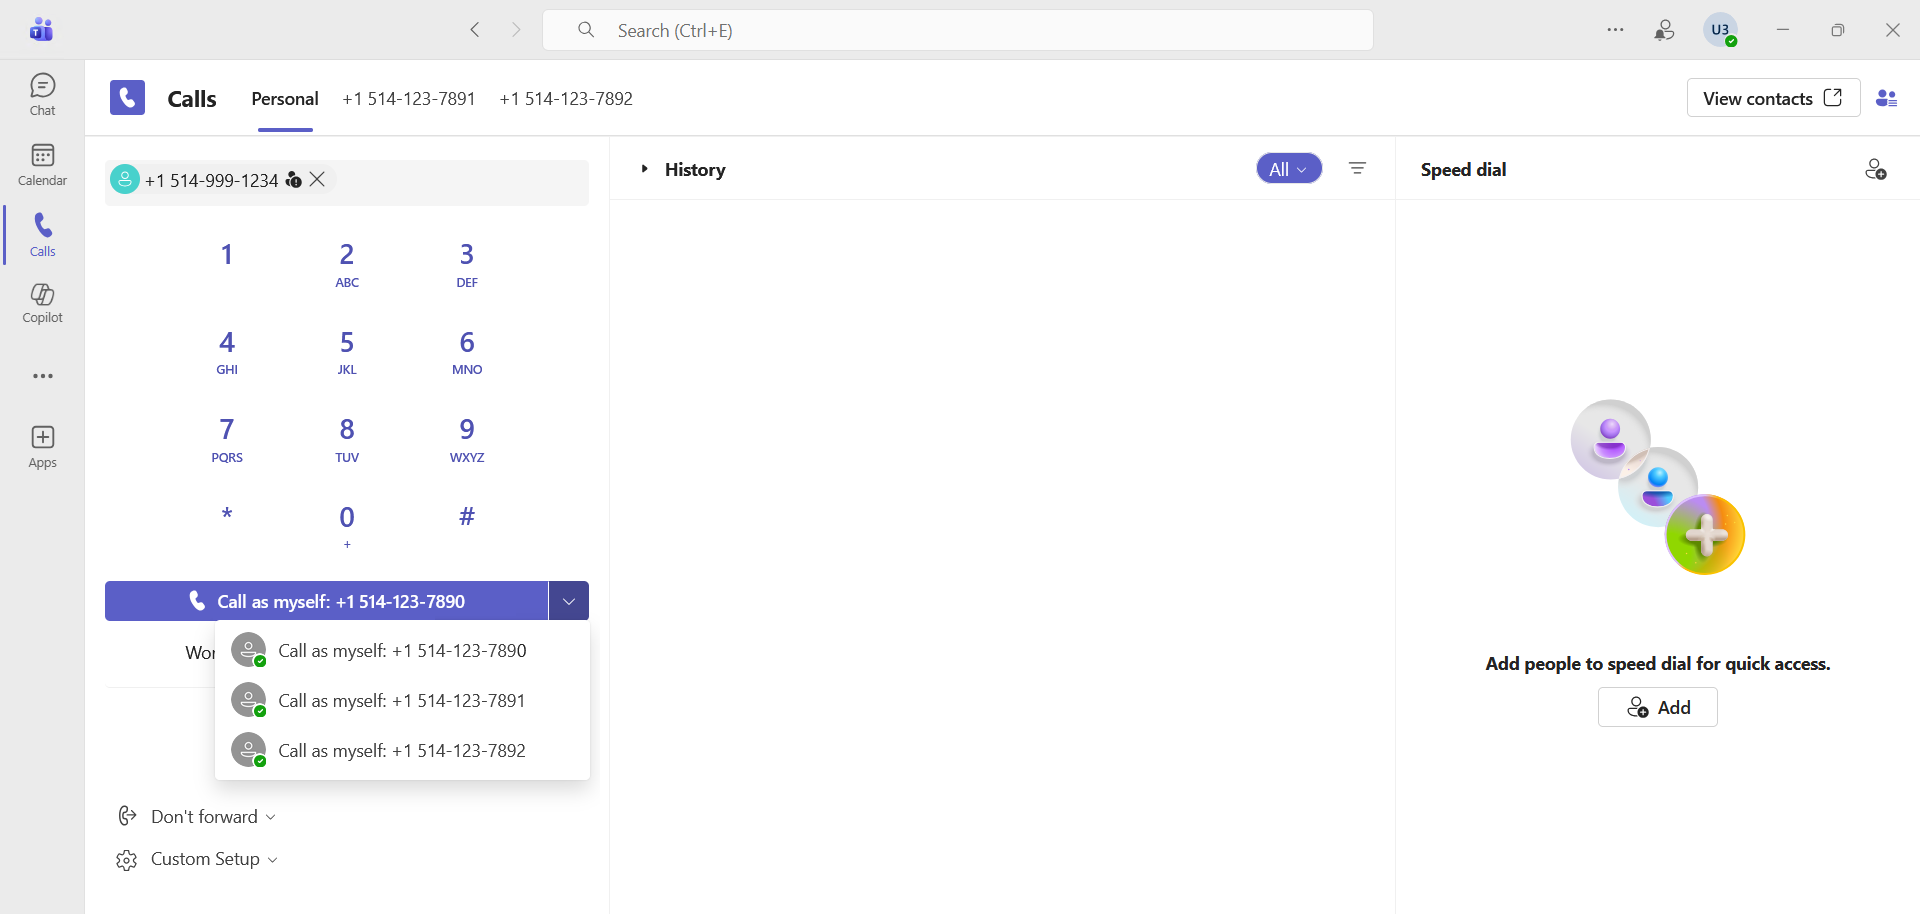Viewport: 1920px width, 914px height.
Task: Open the All history filter dropdown
Action: point(1289,169)
